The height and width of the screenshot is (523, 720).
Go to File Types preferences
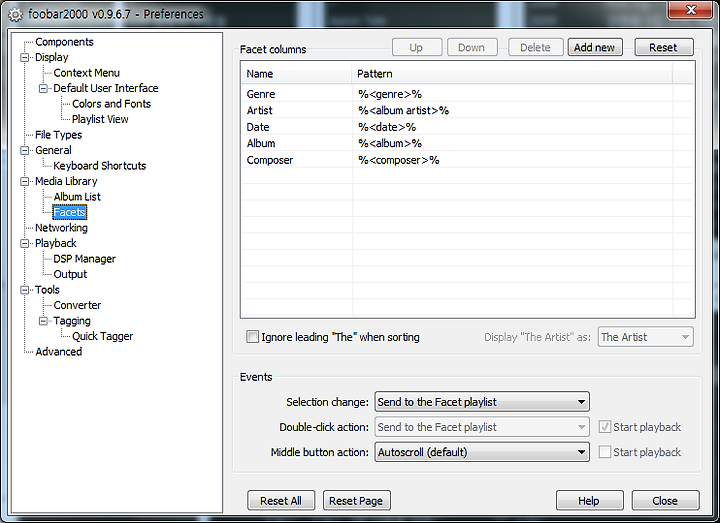pyautogui.click(x=58, y=135)
